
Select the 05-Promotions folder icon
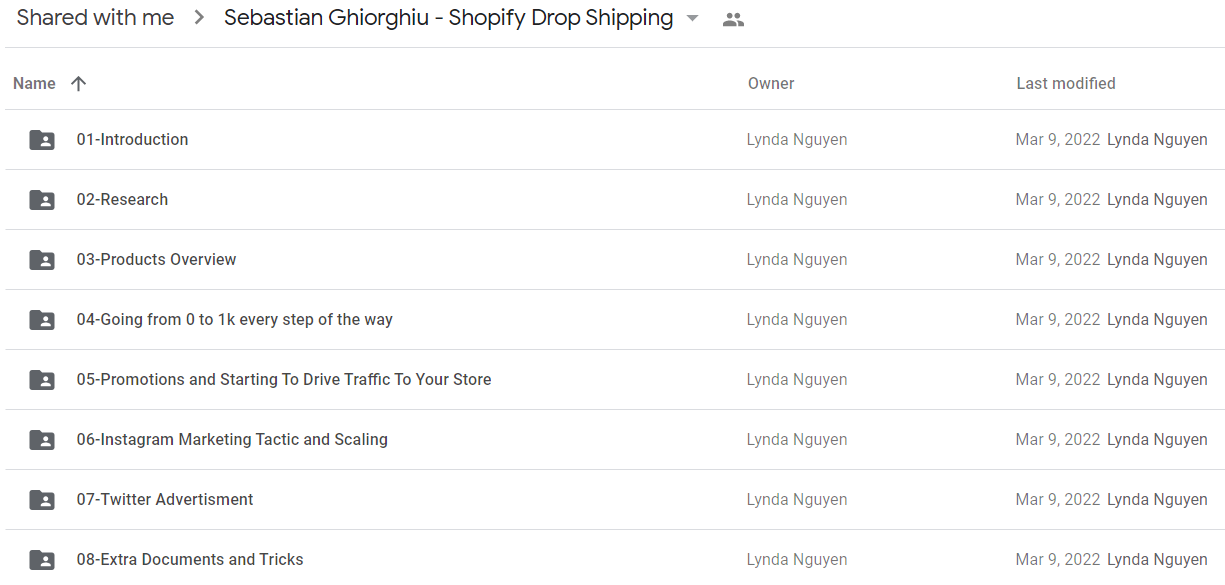click(x=42, y=380)
